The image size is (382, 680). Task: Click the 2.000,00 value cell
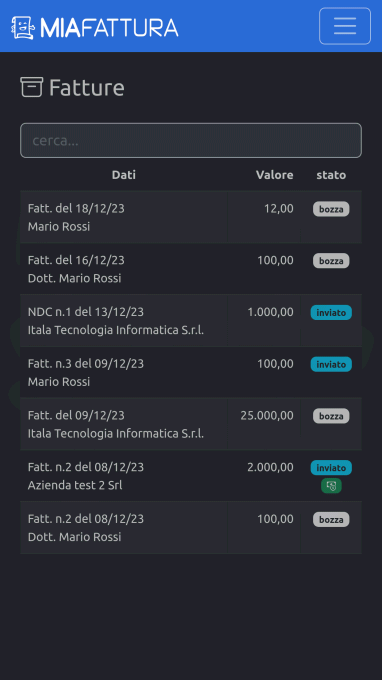click(270, 467)
